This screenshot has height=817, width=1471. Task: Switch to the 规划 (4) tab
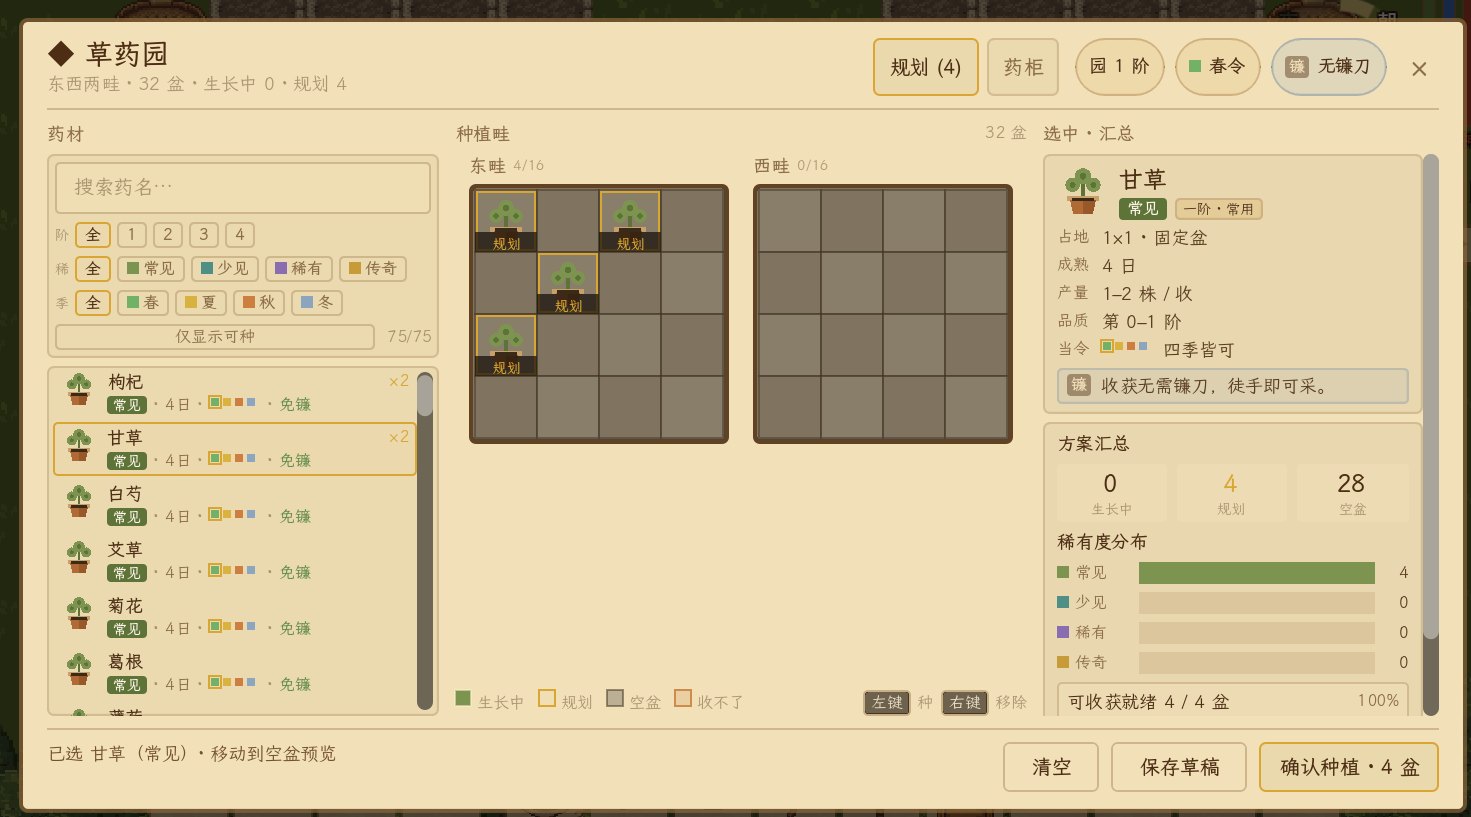coord(926,67)
